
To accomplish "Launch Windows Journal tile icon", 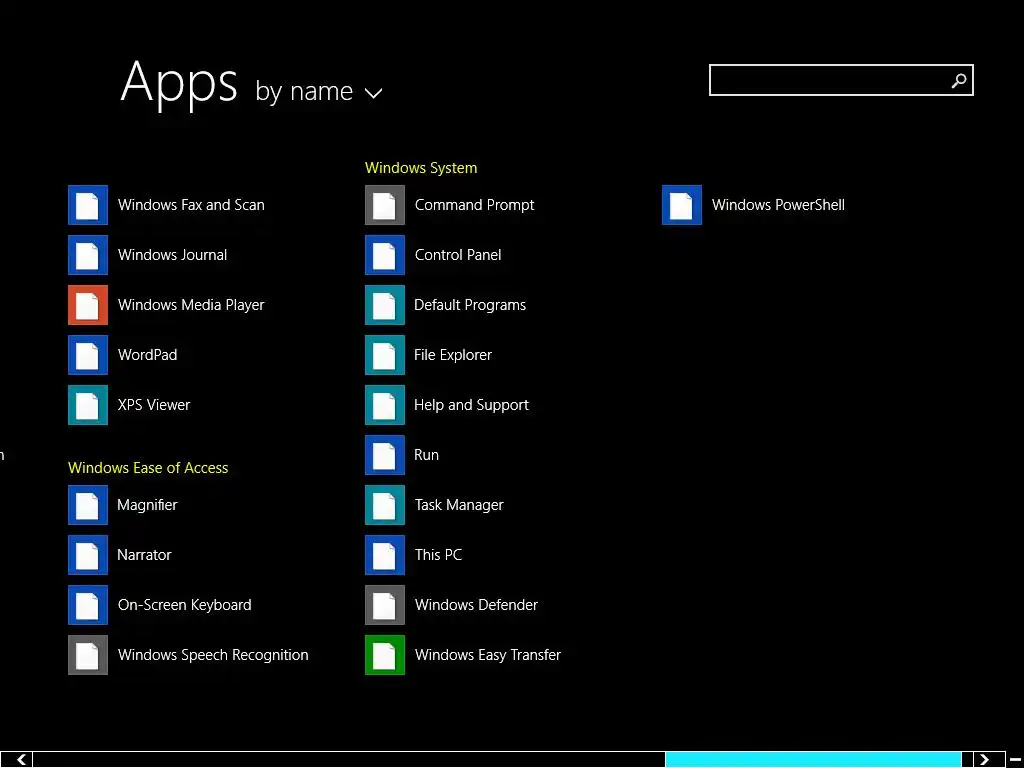I will pos(88,255).
